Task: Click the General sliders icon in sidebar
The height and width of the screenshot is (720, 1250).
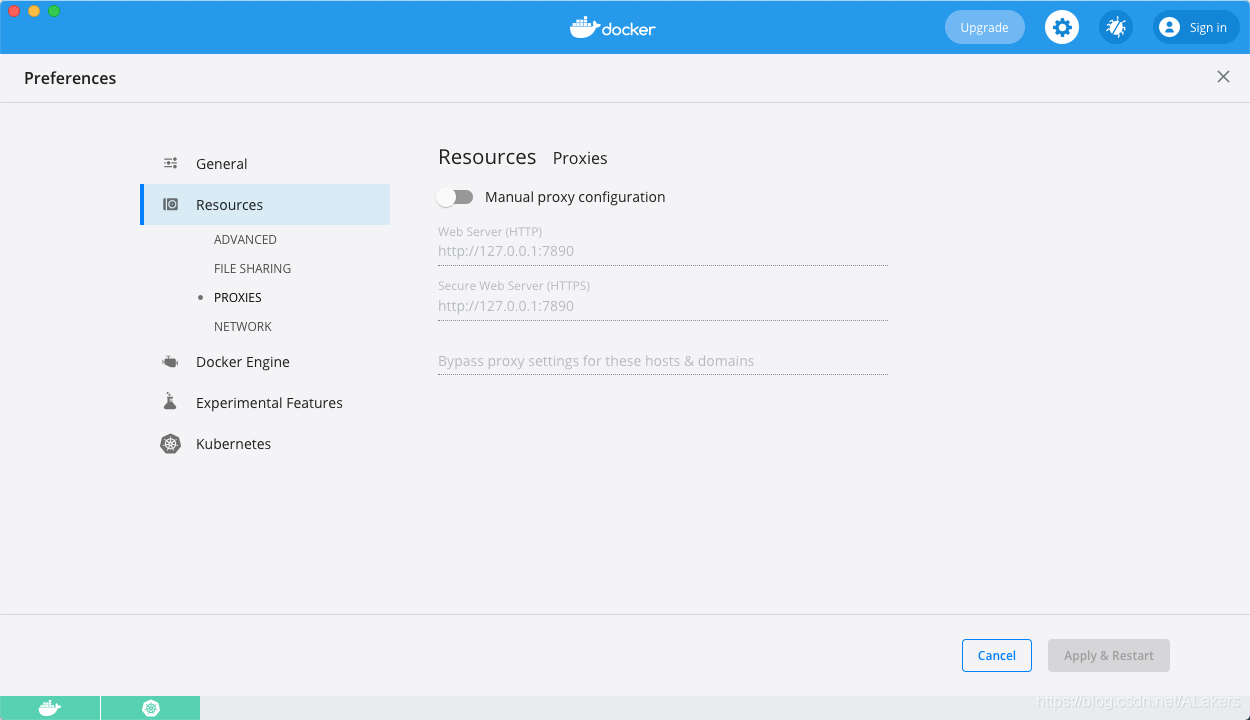Action: pos(171,163)
